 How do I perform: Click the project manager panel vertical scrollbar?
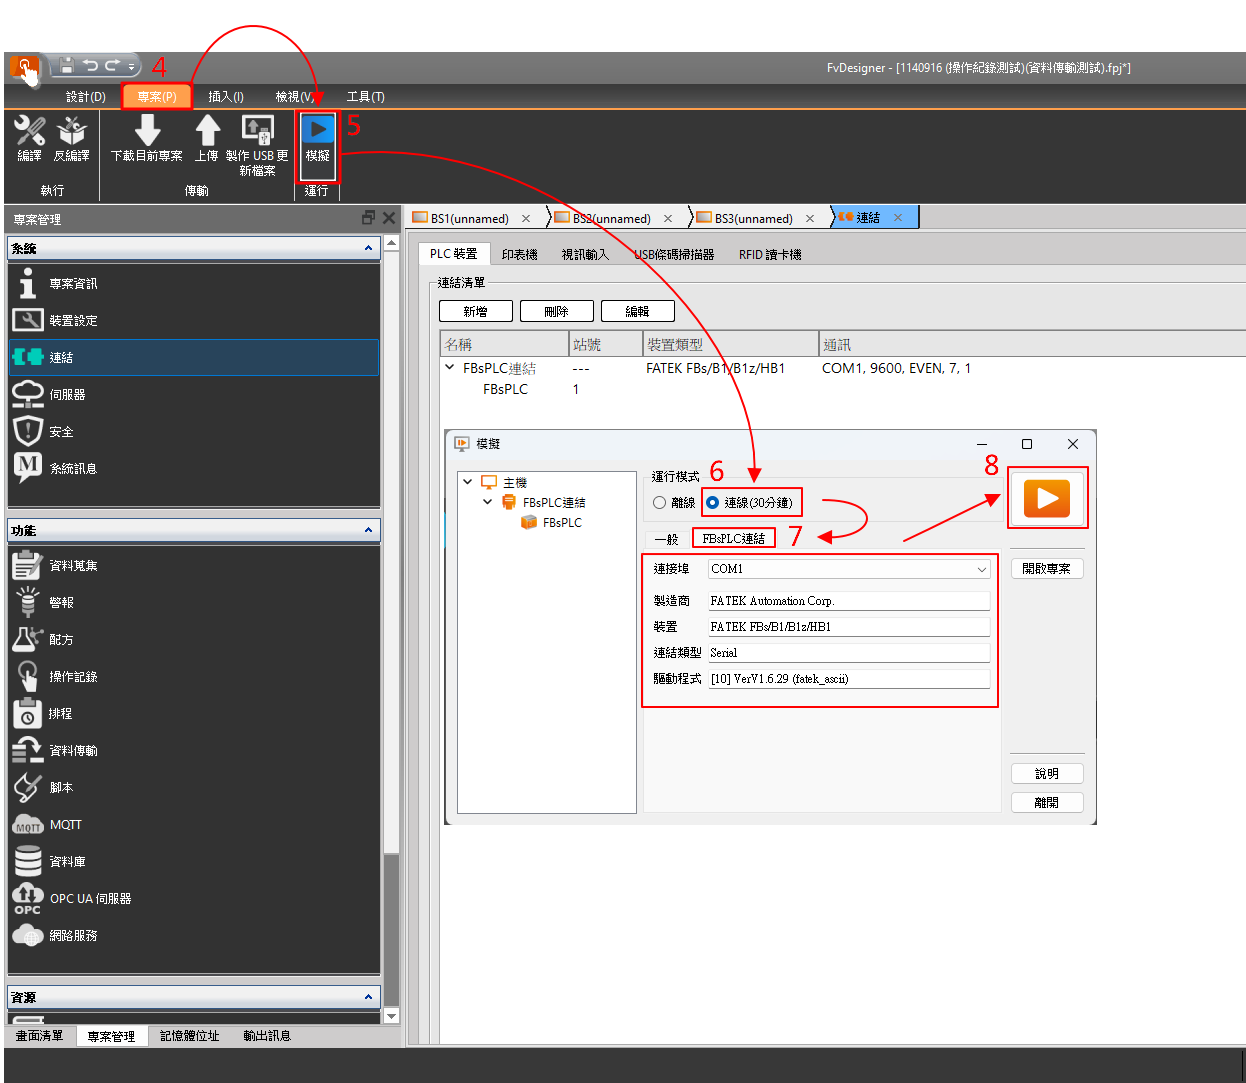pos(391,620)
